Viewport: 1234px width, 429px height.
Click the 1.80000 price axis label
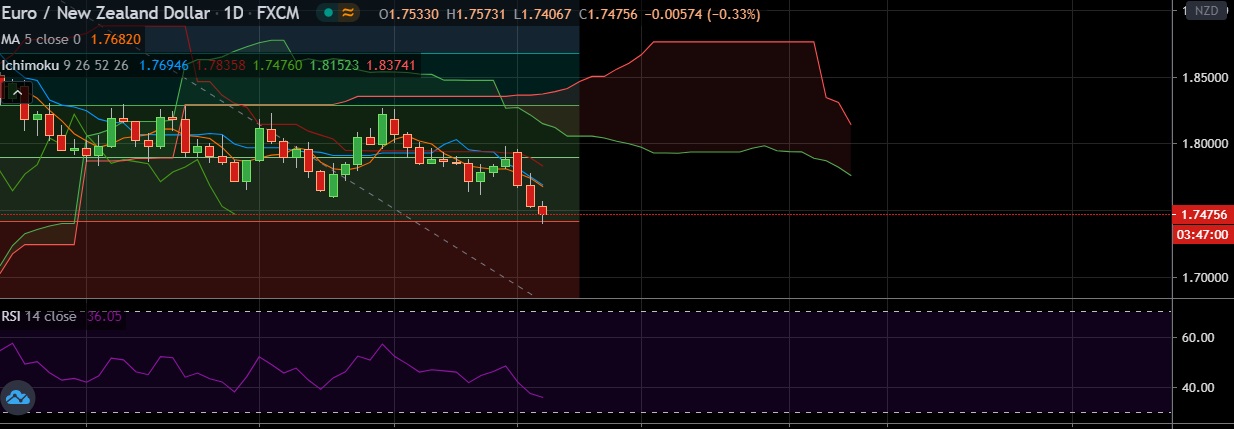click(x=1203, y=144)
